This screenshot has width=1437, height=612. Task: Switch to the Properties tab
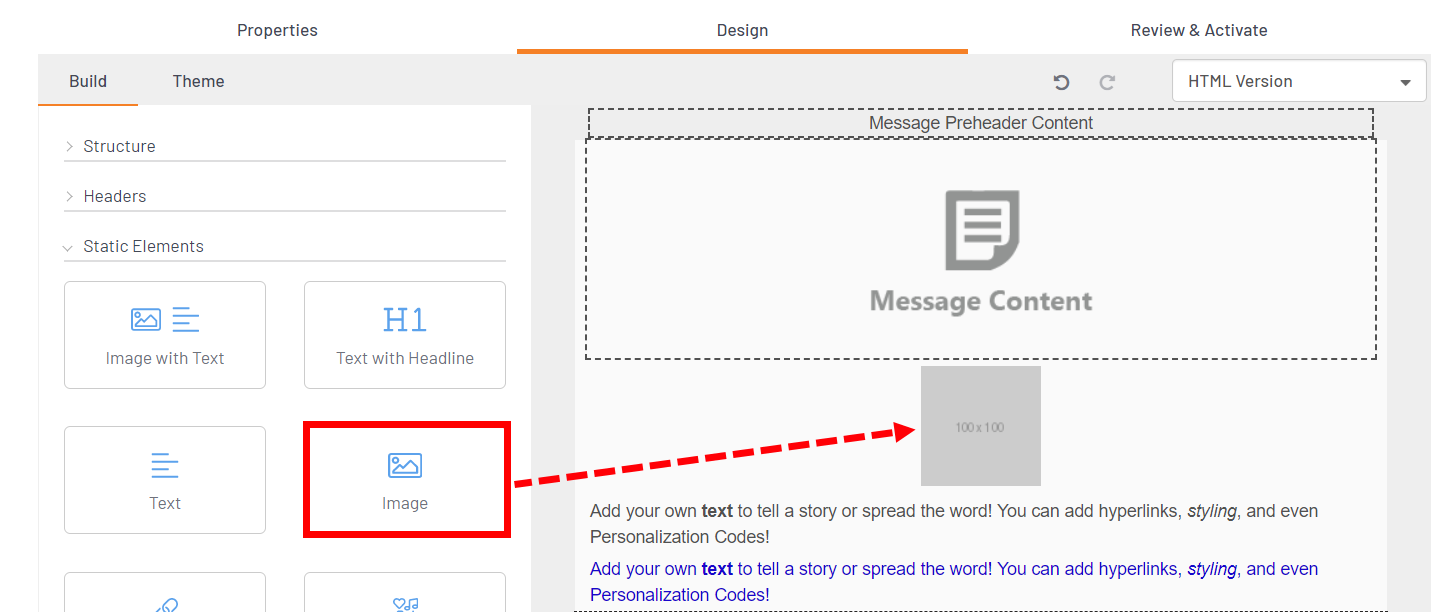[277, 30]
